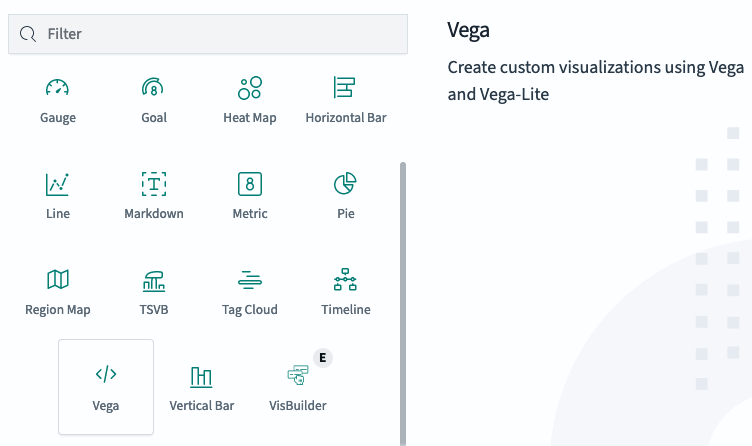Pick the Pie chart icon
Image resolution: width=752 pixels, height=446 pixels.
click(345, 184)
